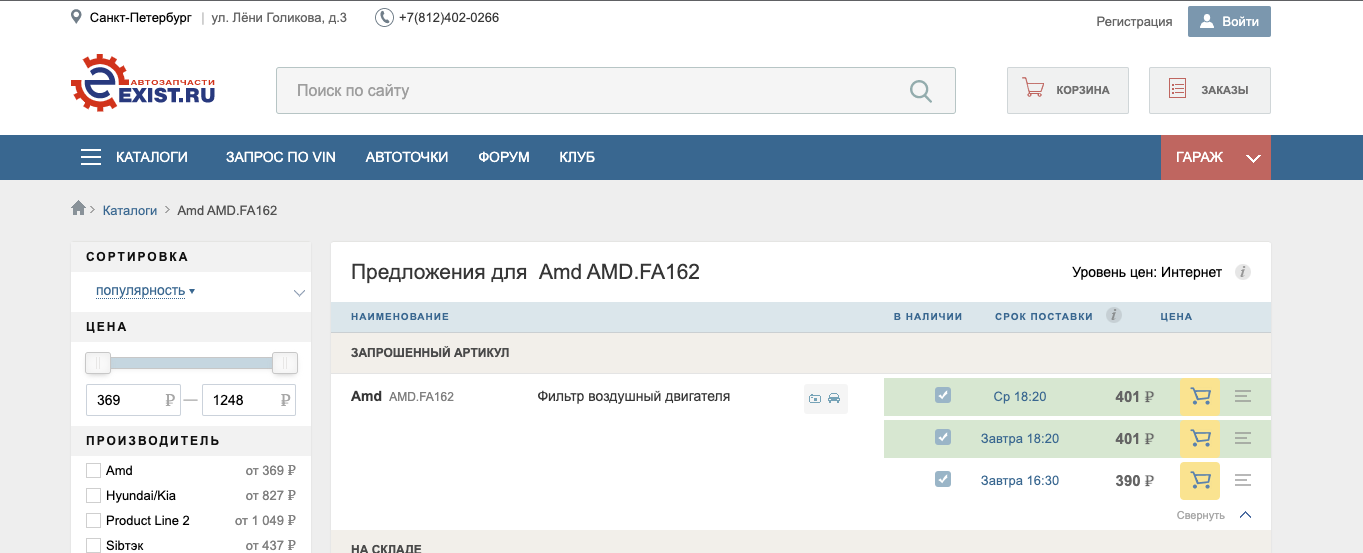Click the Наименование column header
This screenshot has height=553, width=1363.
(400, 316)
